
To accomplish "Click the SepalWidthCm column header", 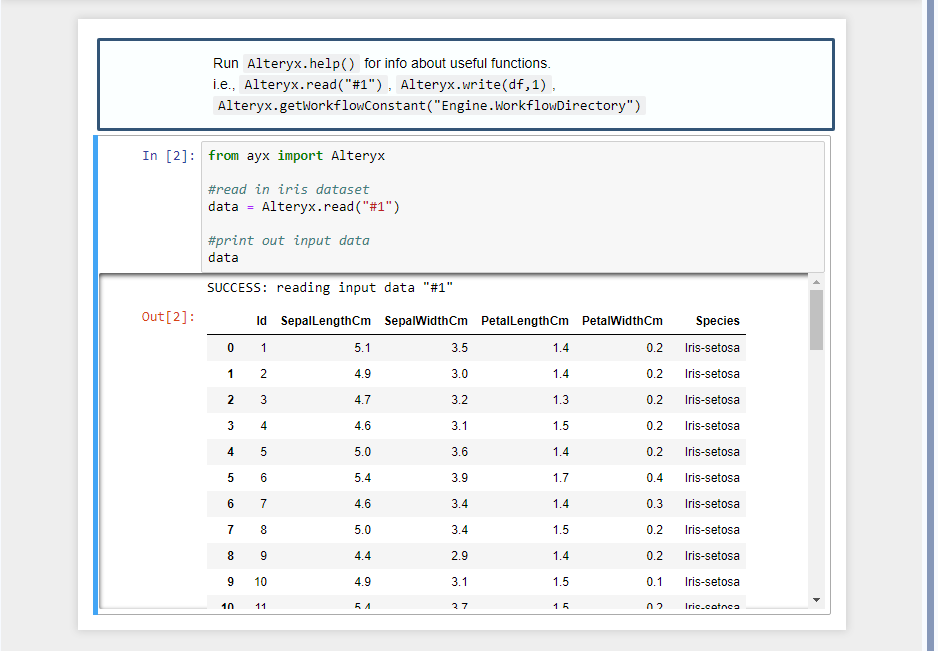I will (x=426, y=321).
